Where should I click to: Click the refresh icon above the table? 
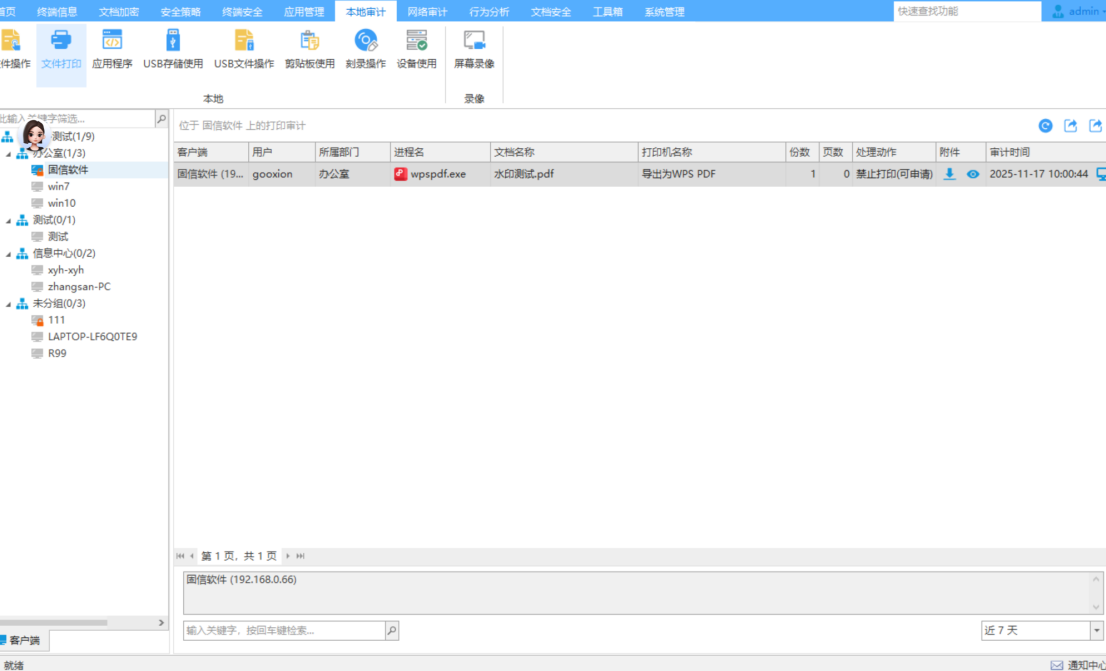pos(1045,126)
